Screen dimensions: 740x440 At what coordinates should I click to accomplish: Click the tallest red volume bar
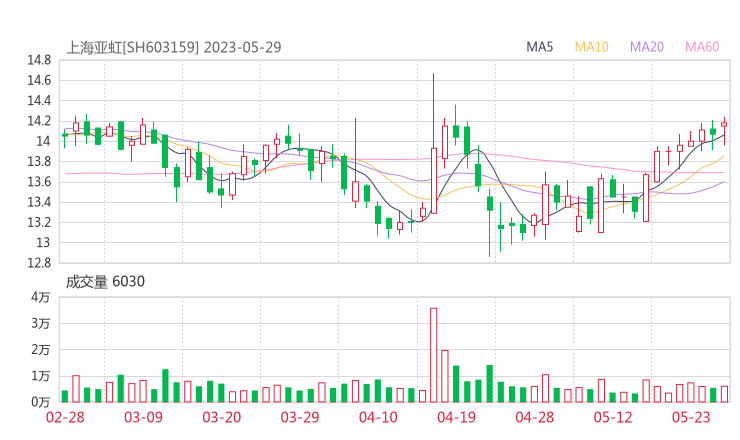[434, 355]
